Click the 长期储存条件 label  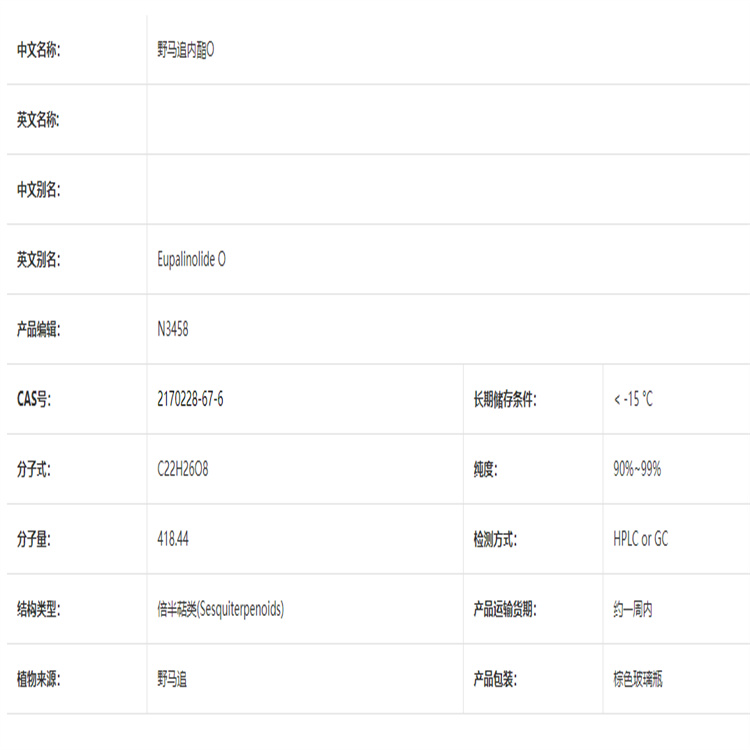[x=505, y=400]
